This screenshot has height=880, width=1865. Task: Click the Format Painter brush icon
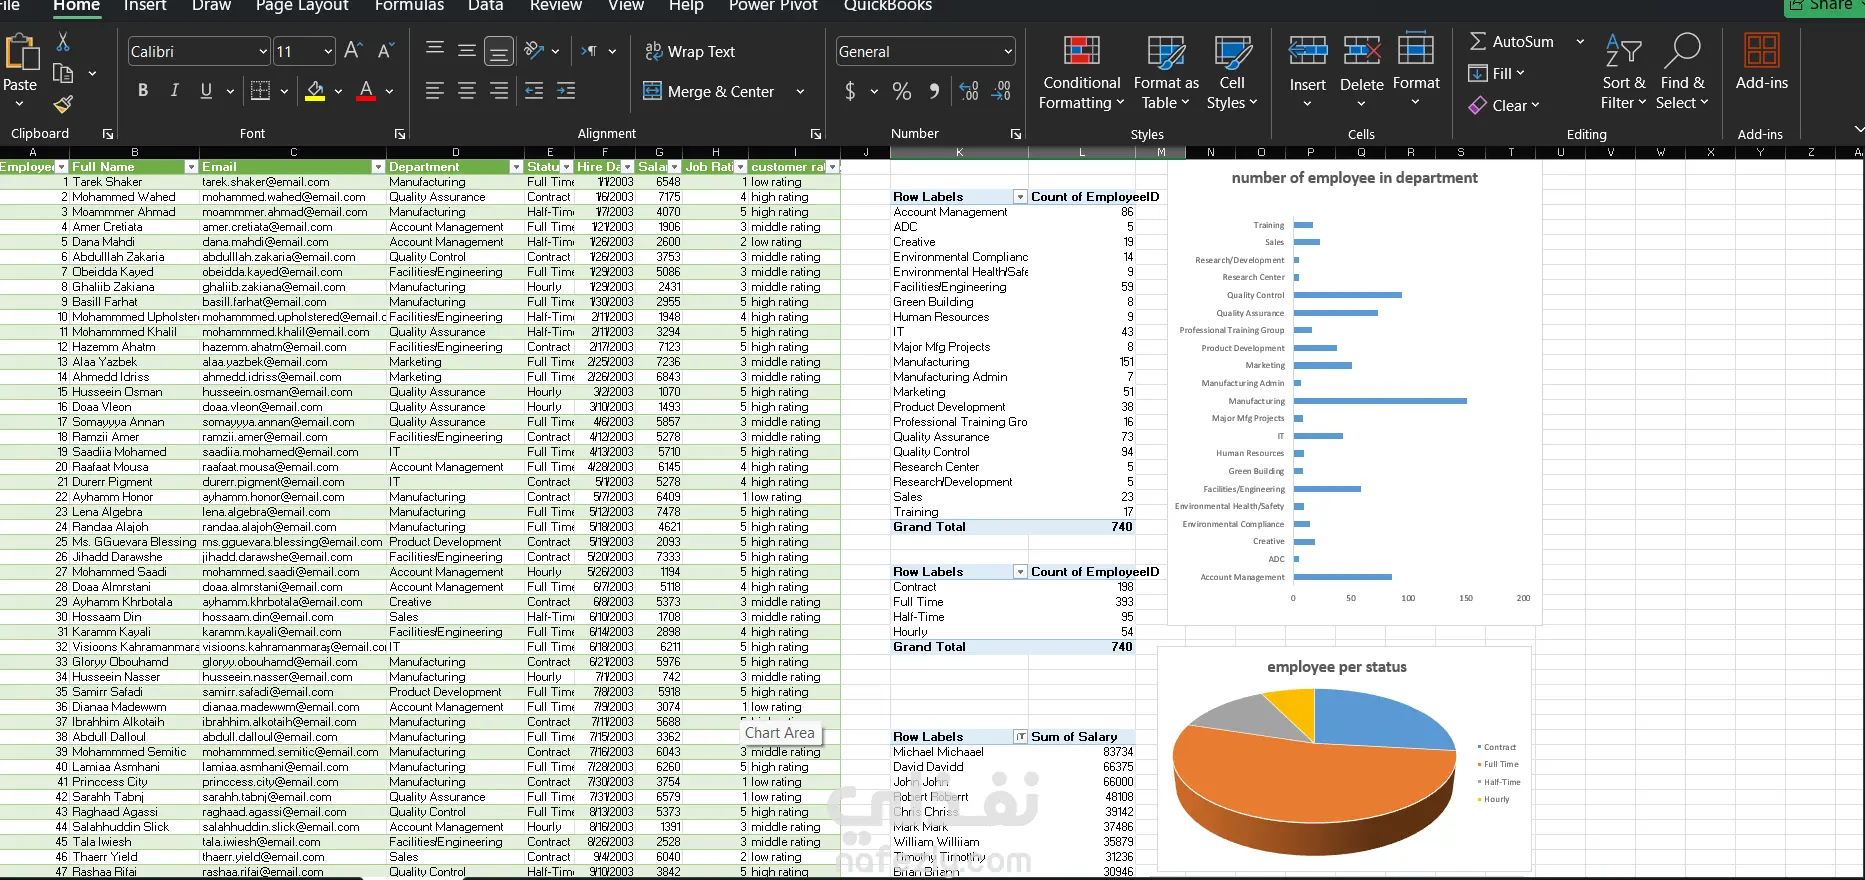(x=63, y=104)
